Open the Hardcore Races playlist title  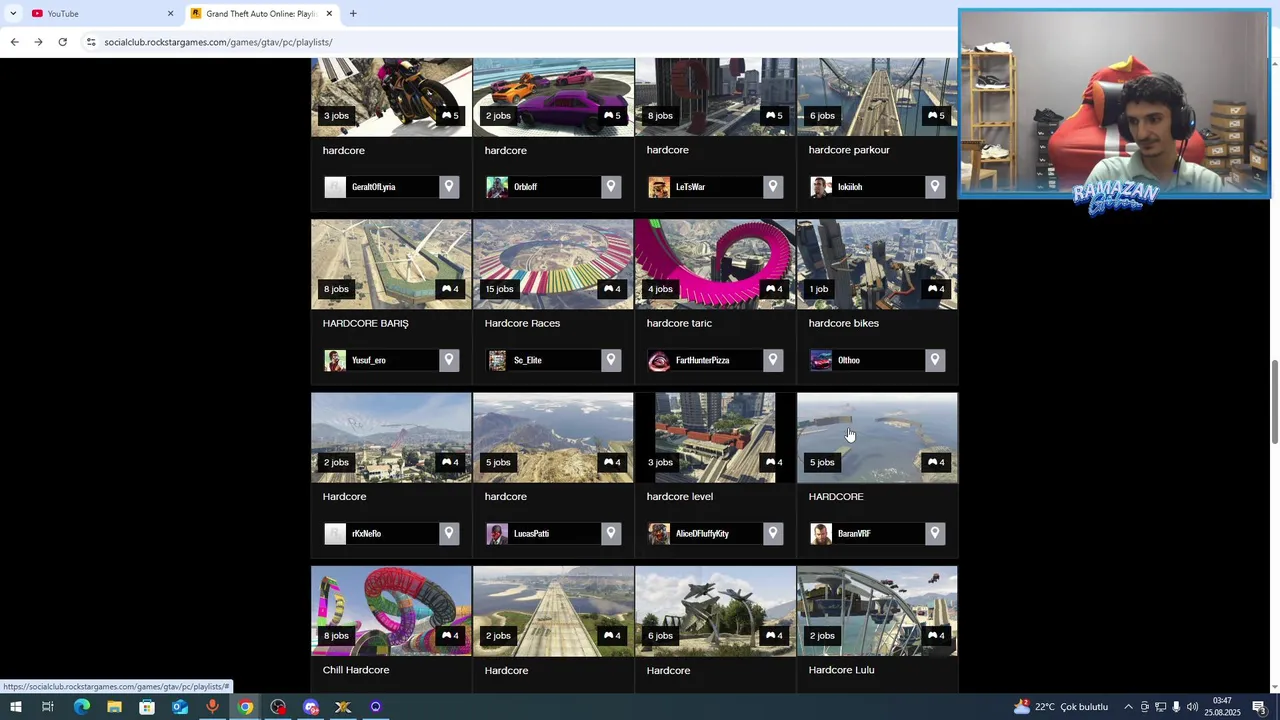coord(522,323)
